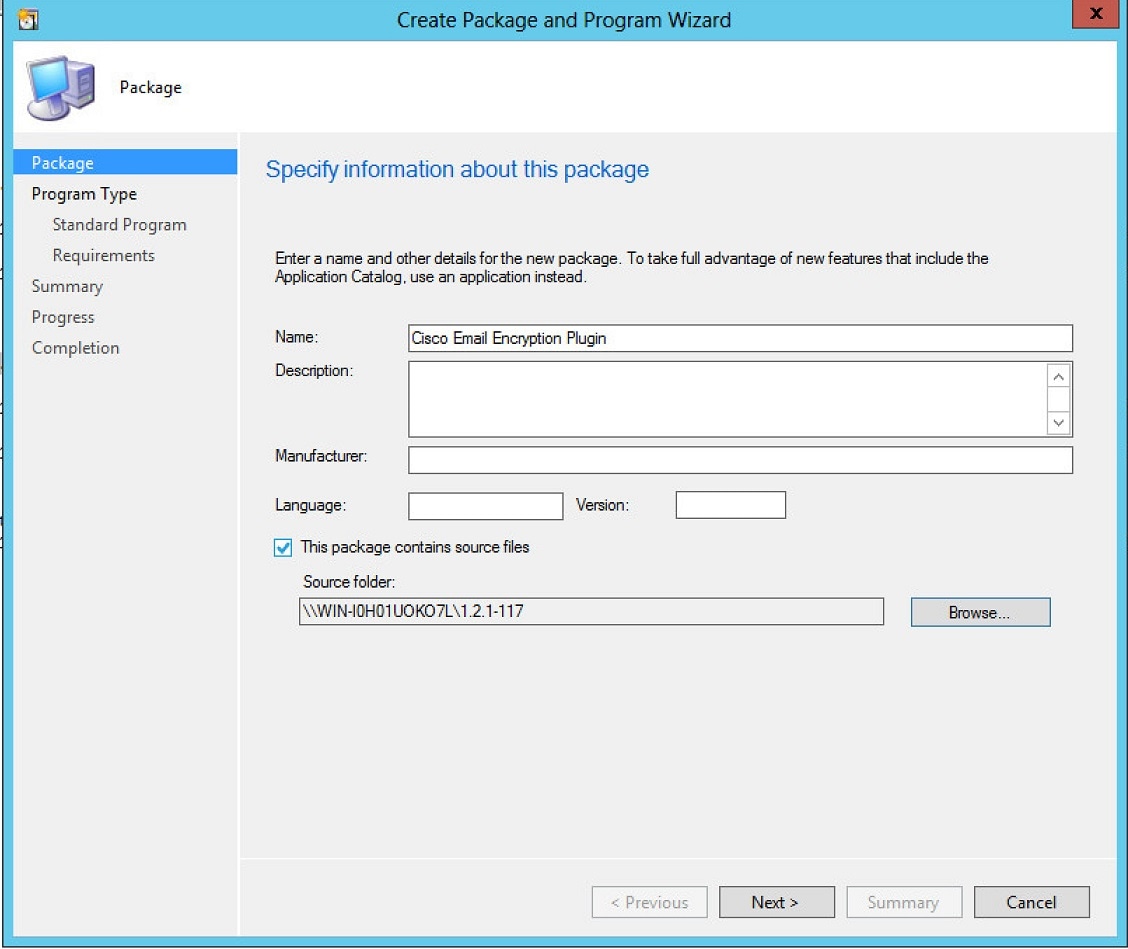
Task: Uncheck "This package contains source files"
Action: tap(281, 547)
